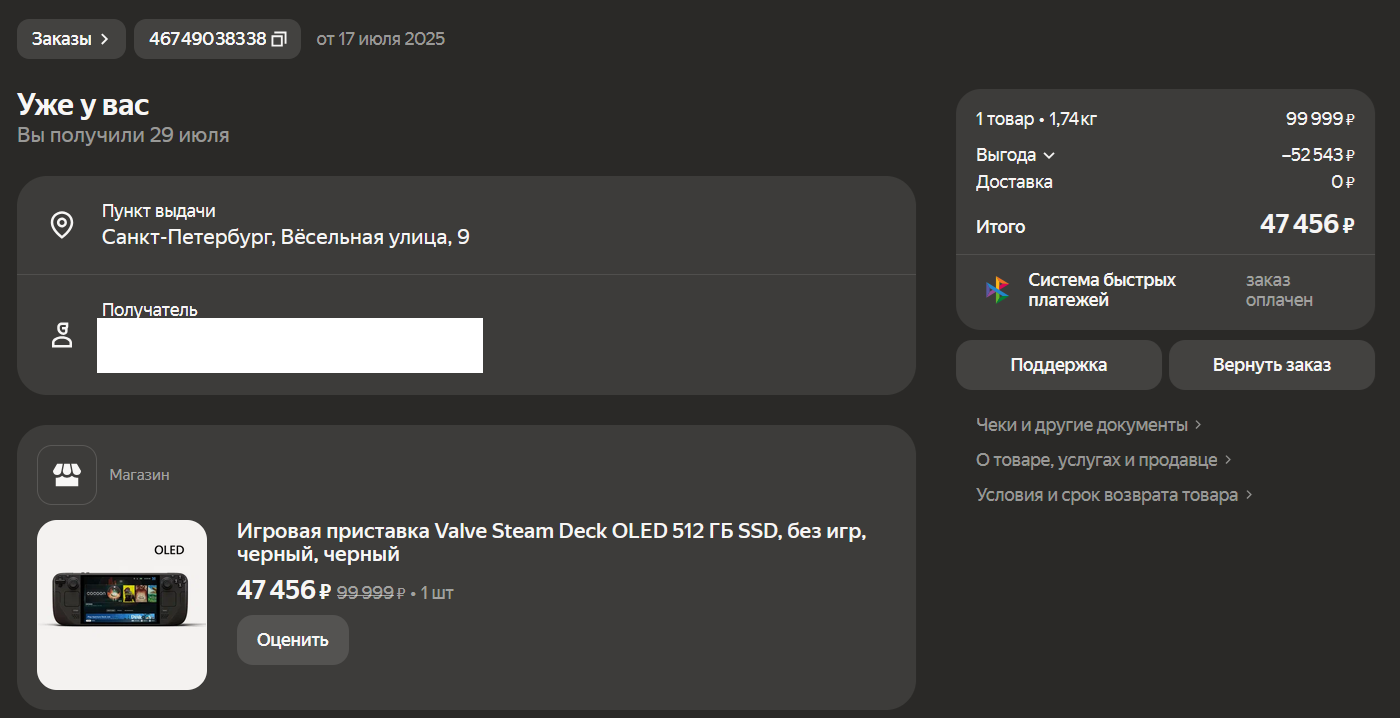The height and width of the screenshot is (718, 1400).
Task: Copy order number using the copy icon
Action: [x=279, y=39]
